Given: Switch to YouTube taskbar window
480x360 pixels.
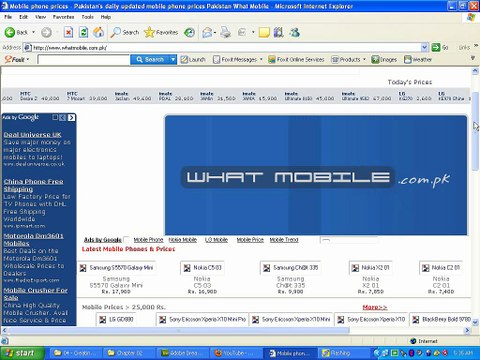Looking at the screenshot, I should 236,353.
